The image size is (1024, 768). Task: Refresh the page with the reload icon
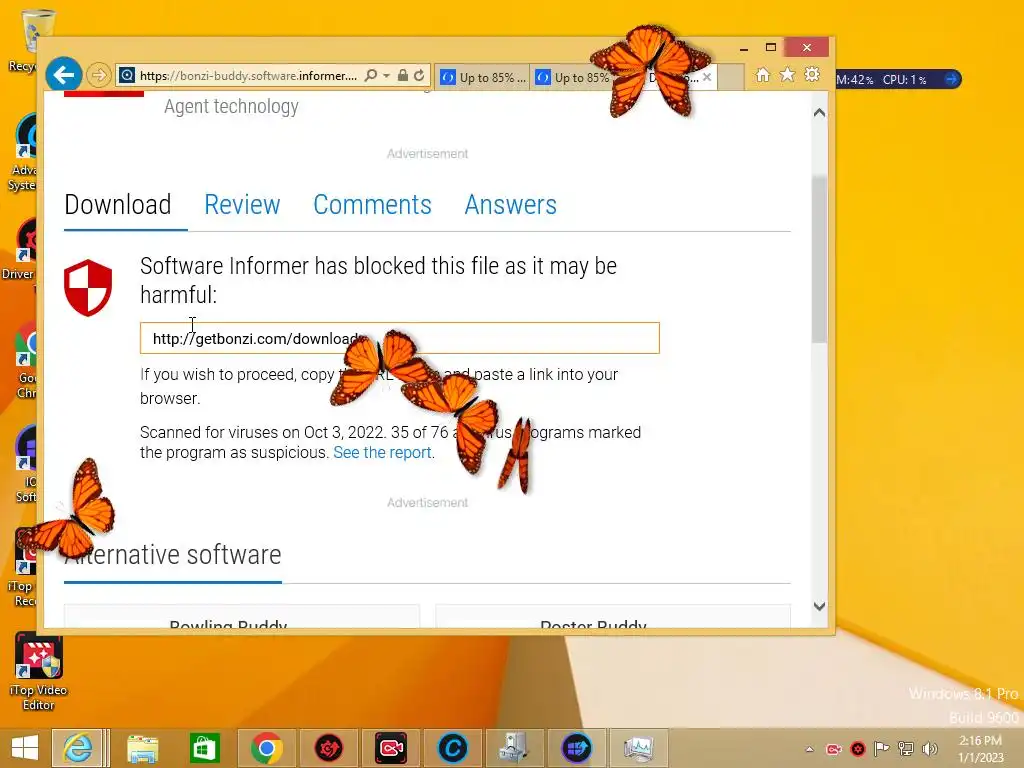click(419, 76)
